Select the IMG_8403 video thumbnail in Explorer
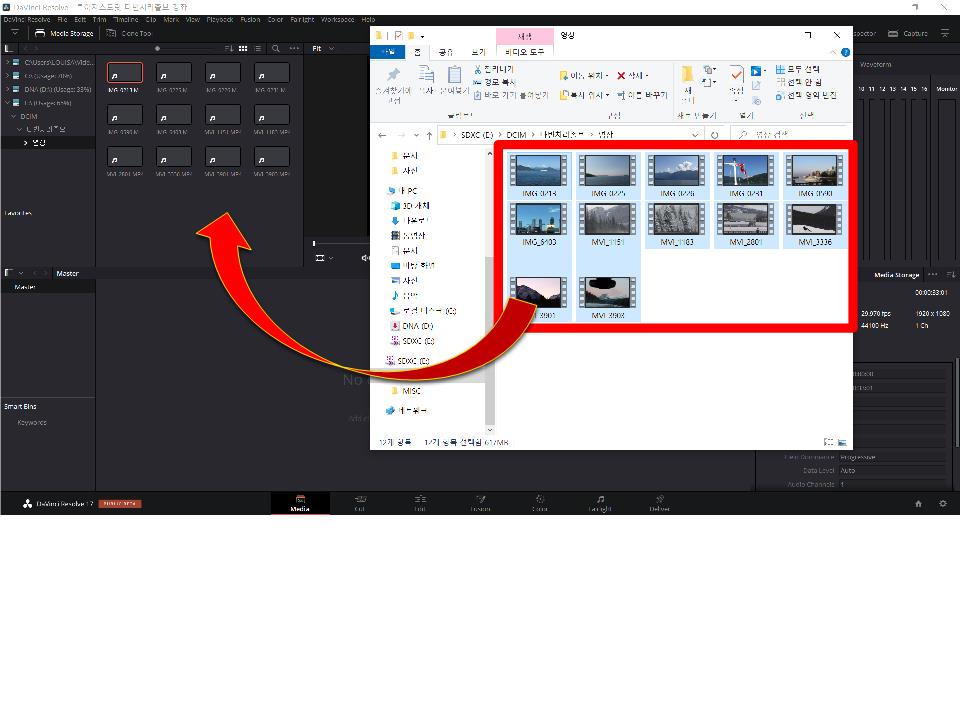This screenshot has height=720, width=960. click(539, 225)
